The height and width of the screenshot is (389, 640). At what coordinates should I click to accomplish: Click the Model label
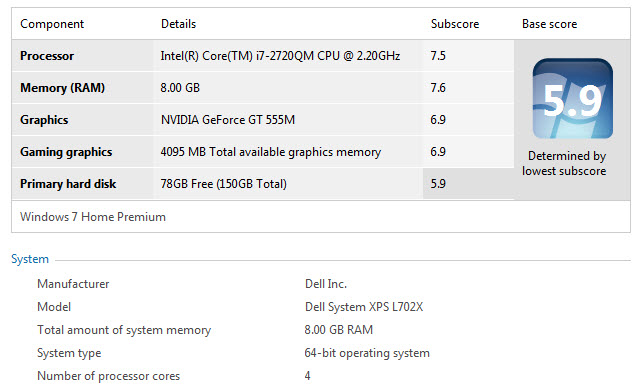coord(54,307)
